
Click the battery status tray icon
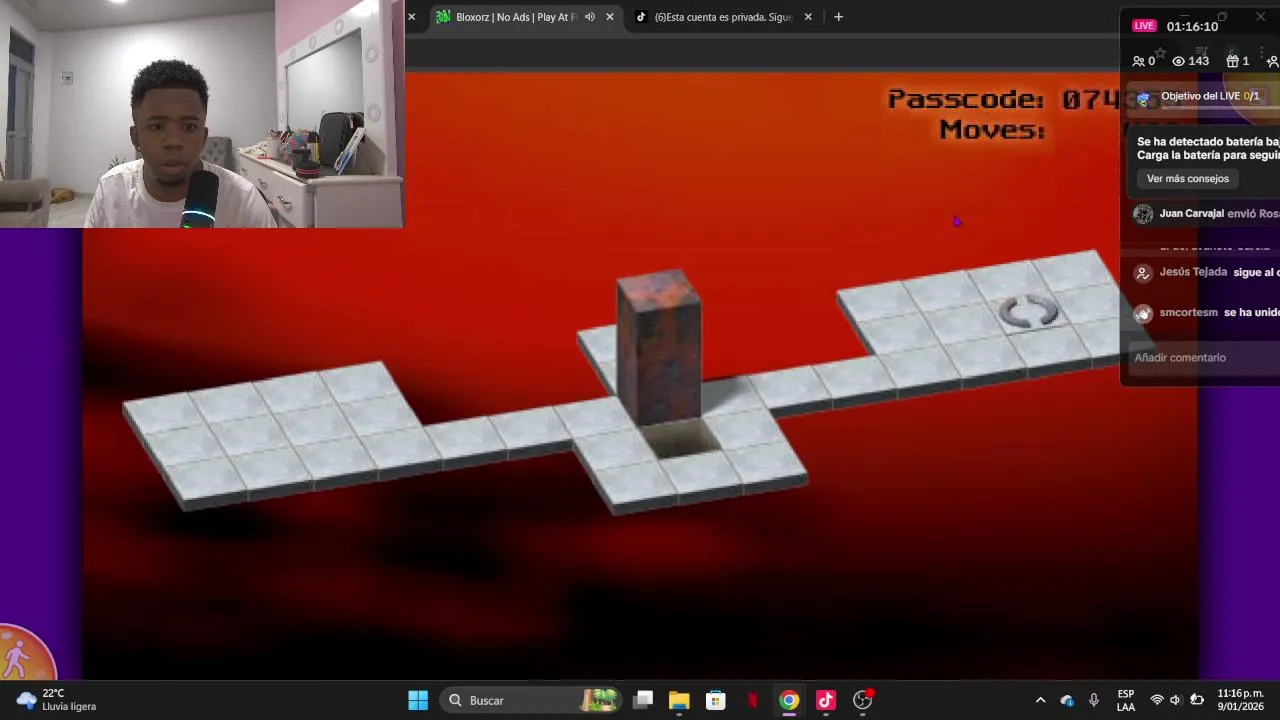(x=1197, y=700)
